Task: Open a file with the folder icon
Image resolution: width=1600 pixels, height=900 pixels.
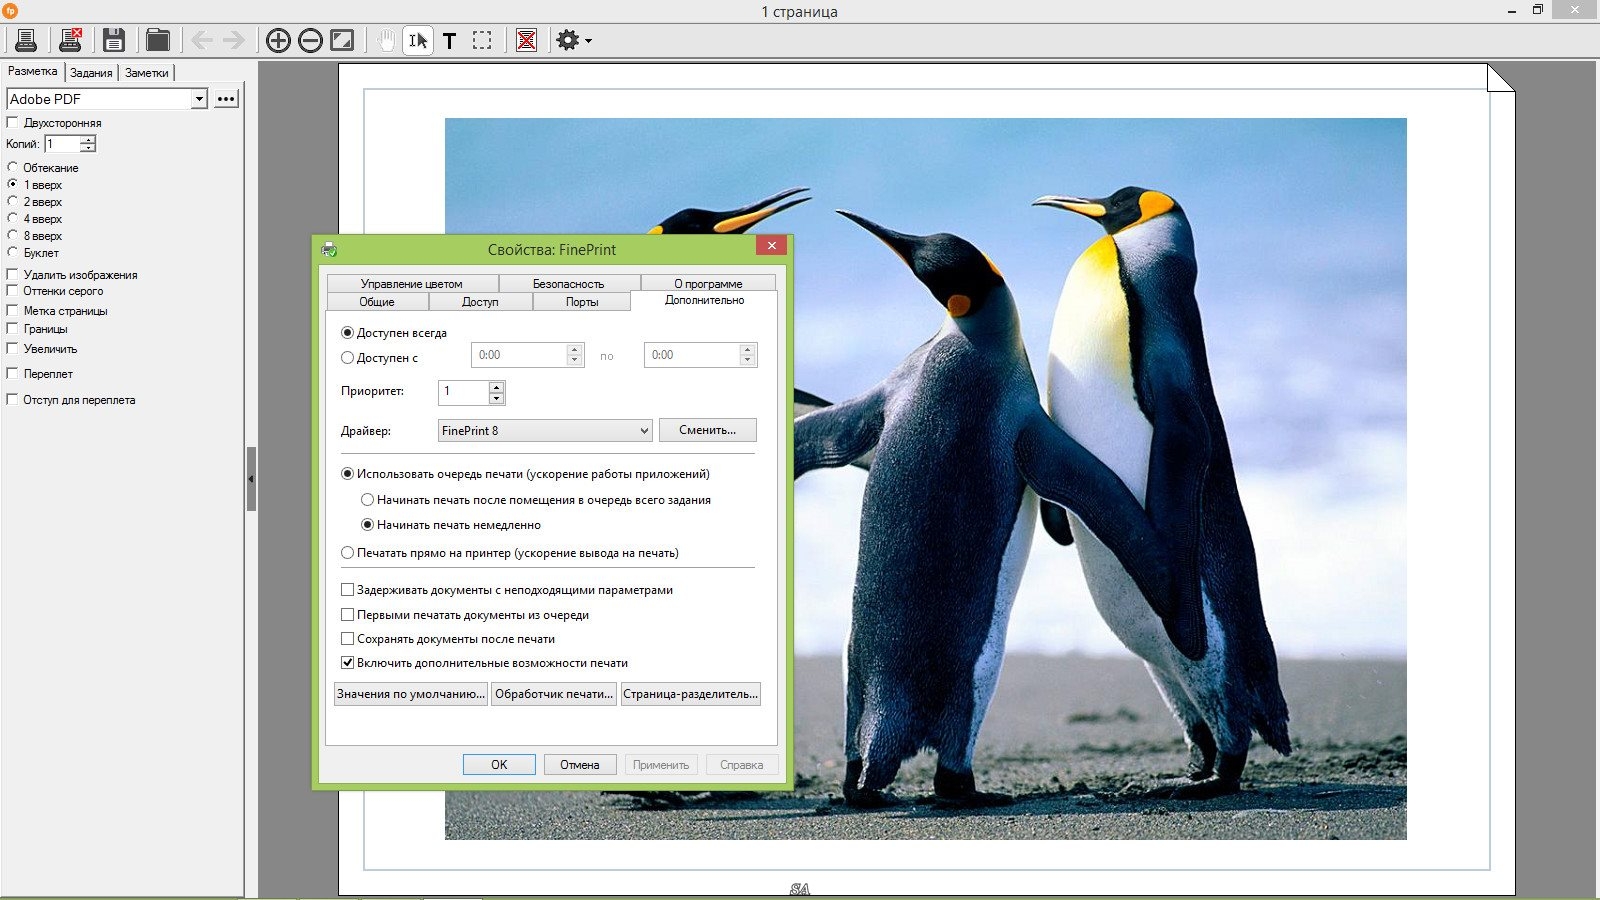Action: [x=157, y=40]
